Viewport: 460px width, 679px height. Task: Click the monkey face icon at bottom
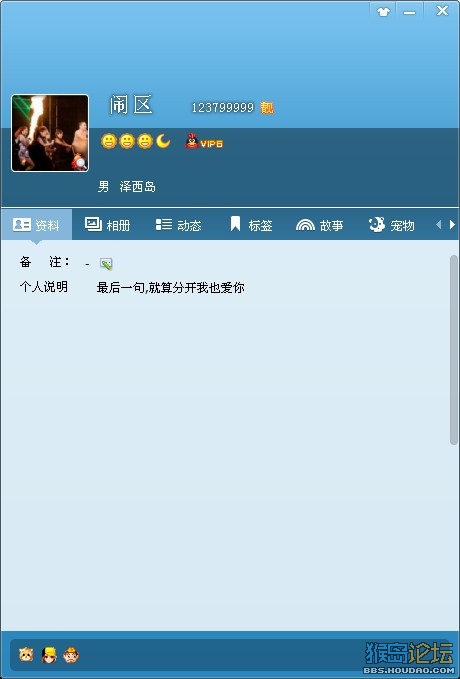(x=71, y=655)
